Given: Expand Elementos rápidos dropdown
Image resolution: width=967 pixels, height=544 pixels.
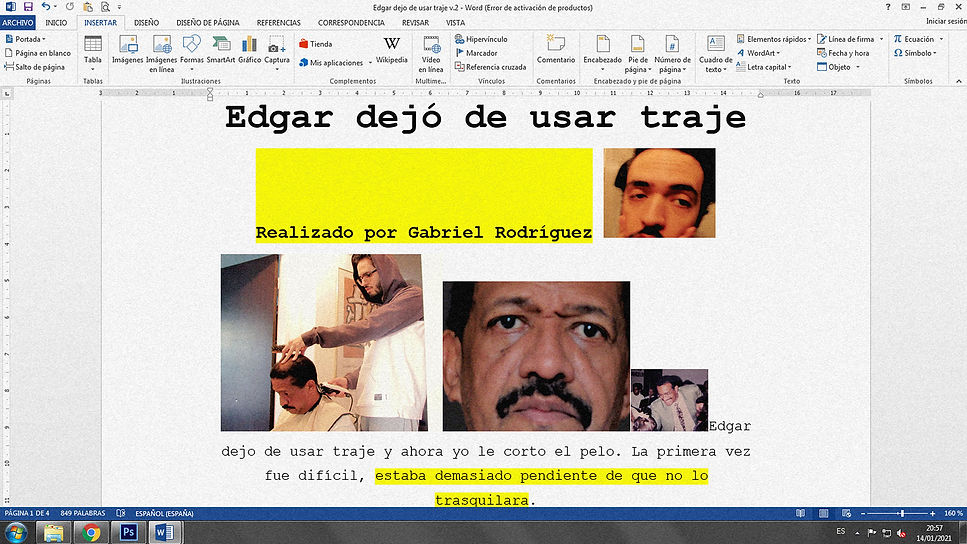Looking at the screenshot, I should (x=773, y=39).
